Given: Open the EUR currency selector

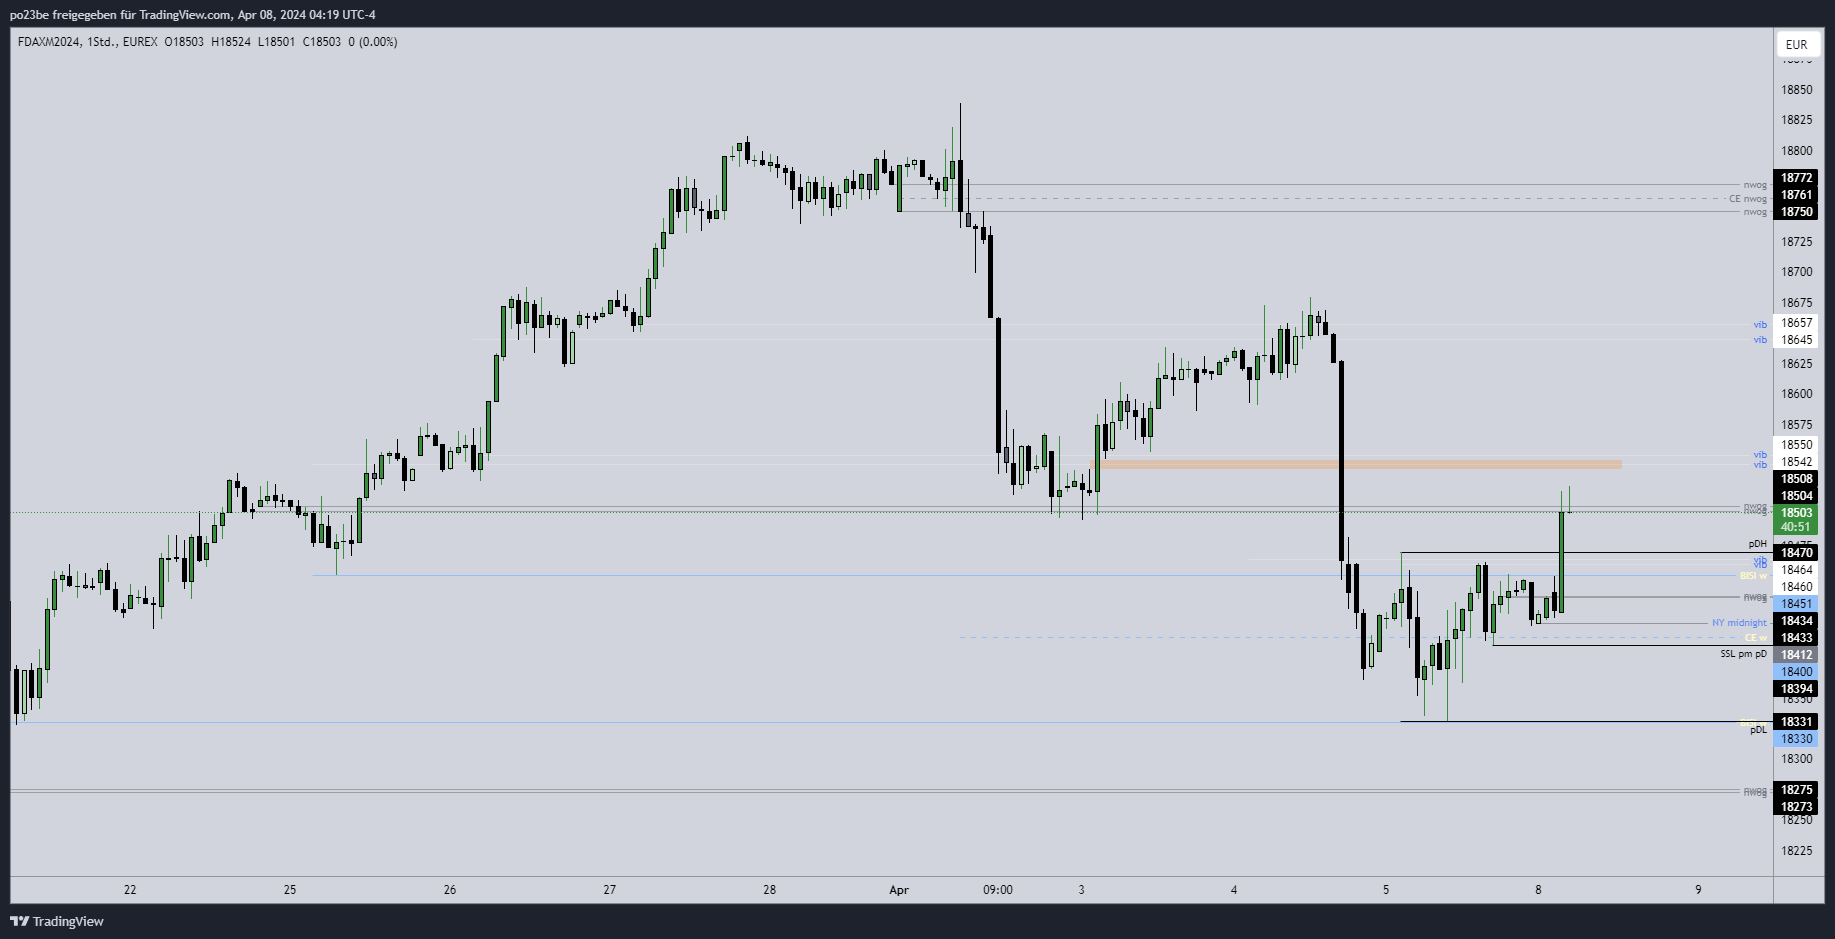Looking at the screenshot, I should (x=1796, y=44).
